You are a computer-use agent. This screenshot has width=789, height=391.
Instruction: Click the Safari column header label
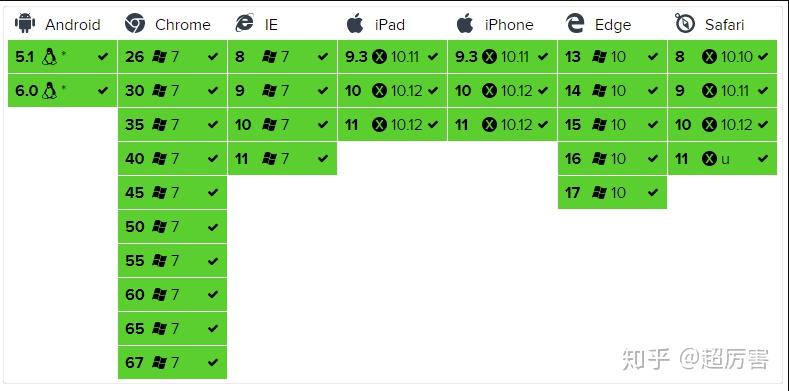coord(724,24)
